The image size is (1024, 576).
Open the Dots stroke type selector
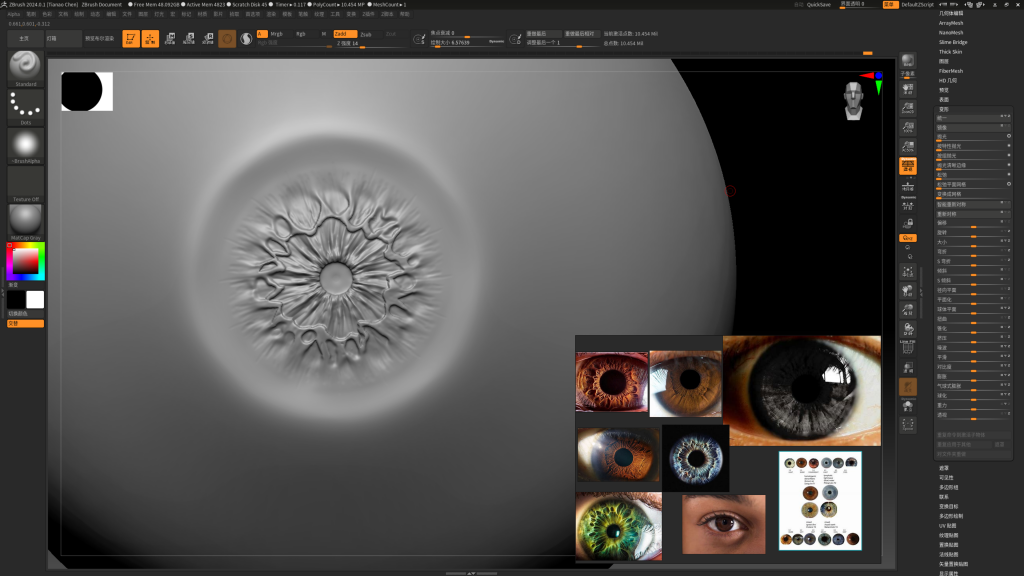click(25, 107)
